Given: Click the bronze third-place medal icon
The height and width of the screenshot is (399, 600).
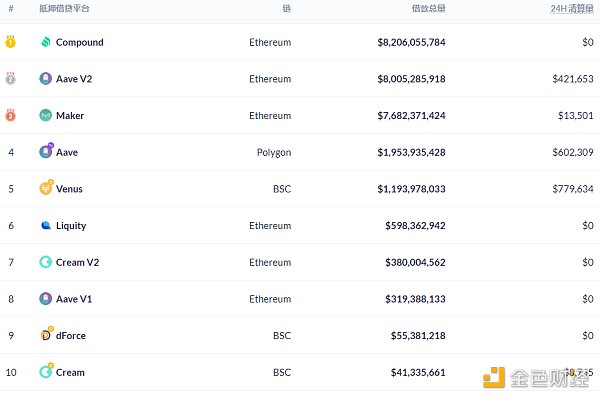Looking at the screenshot, I should tap(10, 115).
